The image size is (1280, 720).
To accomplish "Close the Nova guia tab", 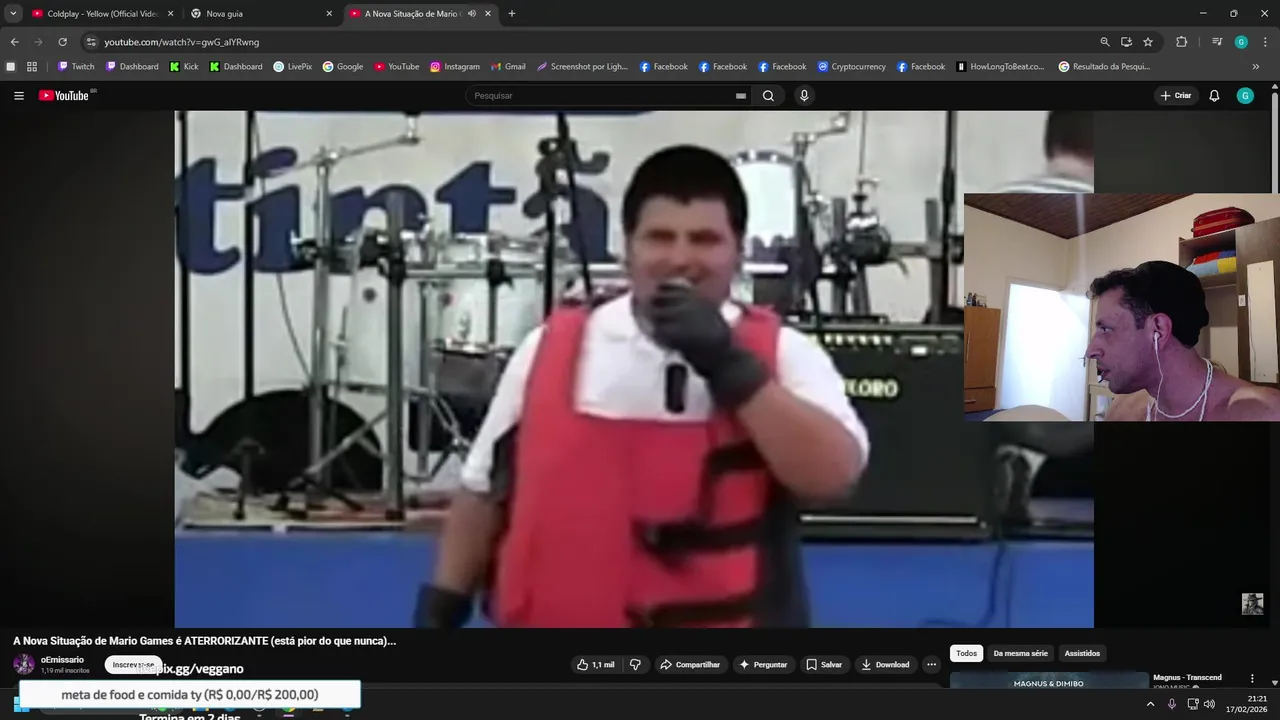I will [x=329, y=14].
